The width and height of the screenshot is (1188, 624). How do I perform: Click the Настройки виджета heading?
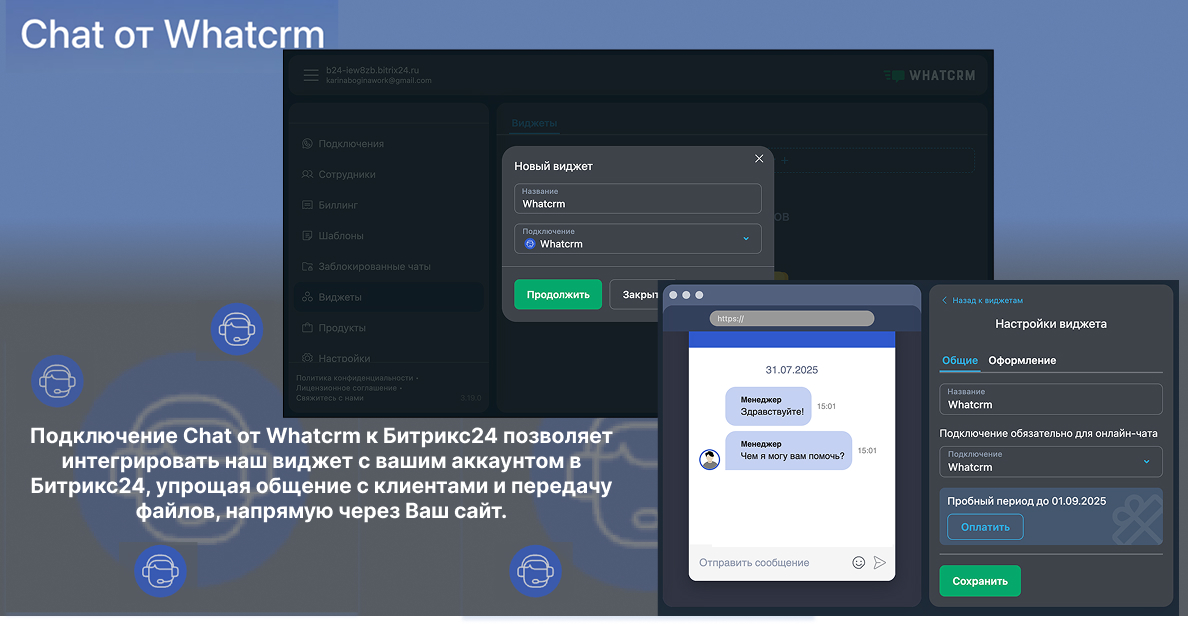(1051, 323)
